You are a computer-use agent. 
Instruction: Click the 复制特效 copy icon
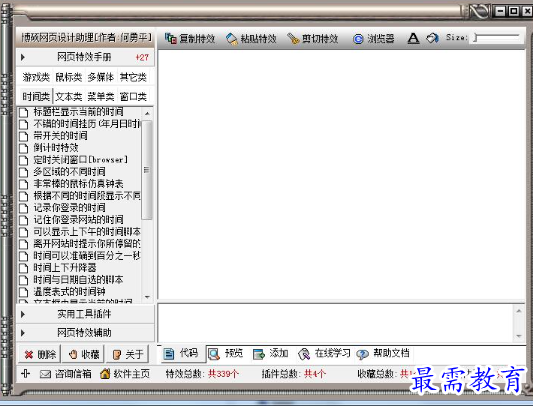coord(171,38)
